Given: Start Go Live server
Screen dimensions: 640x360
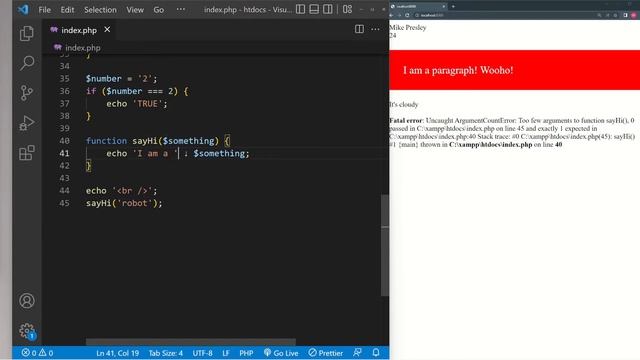Looking at the screenshot, I should (x=281, y=353).
